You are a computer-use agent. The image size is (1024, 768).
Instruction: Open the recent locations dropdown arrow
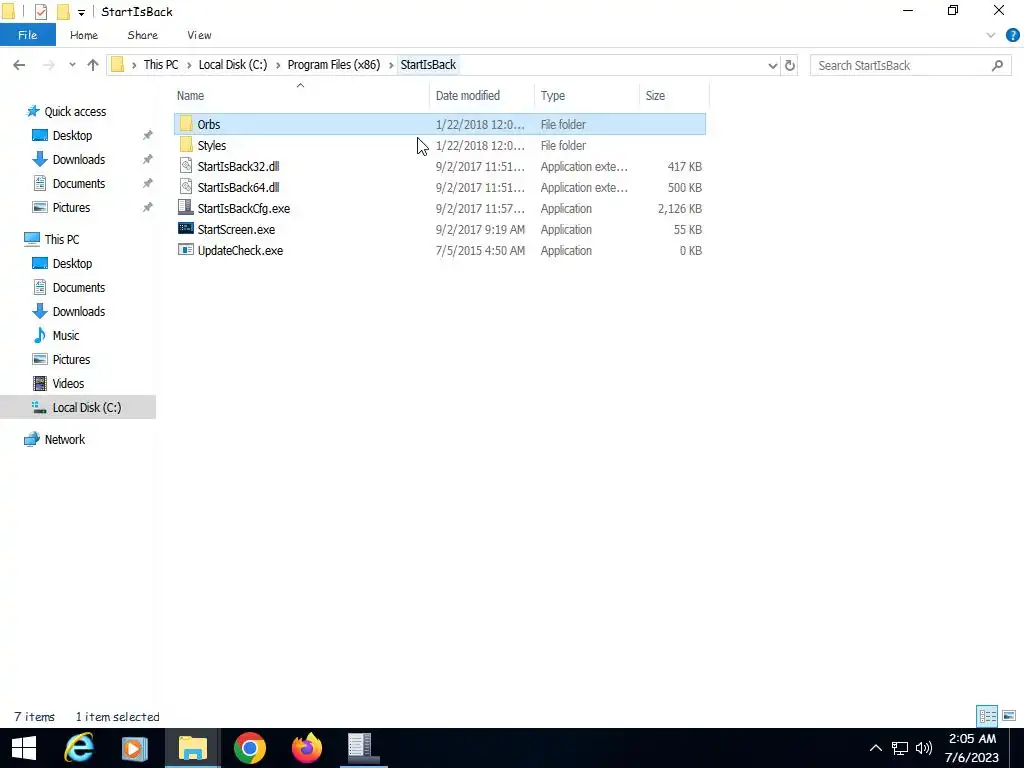(x=72, y=65)
